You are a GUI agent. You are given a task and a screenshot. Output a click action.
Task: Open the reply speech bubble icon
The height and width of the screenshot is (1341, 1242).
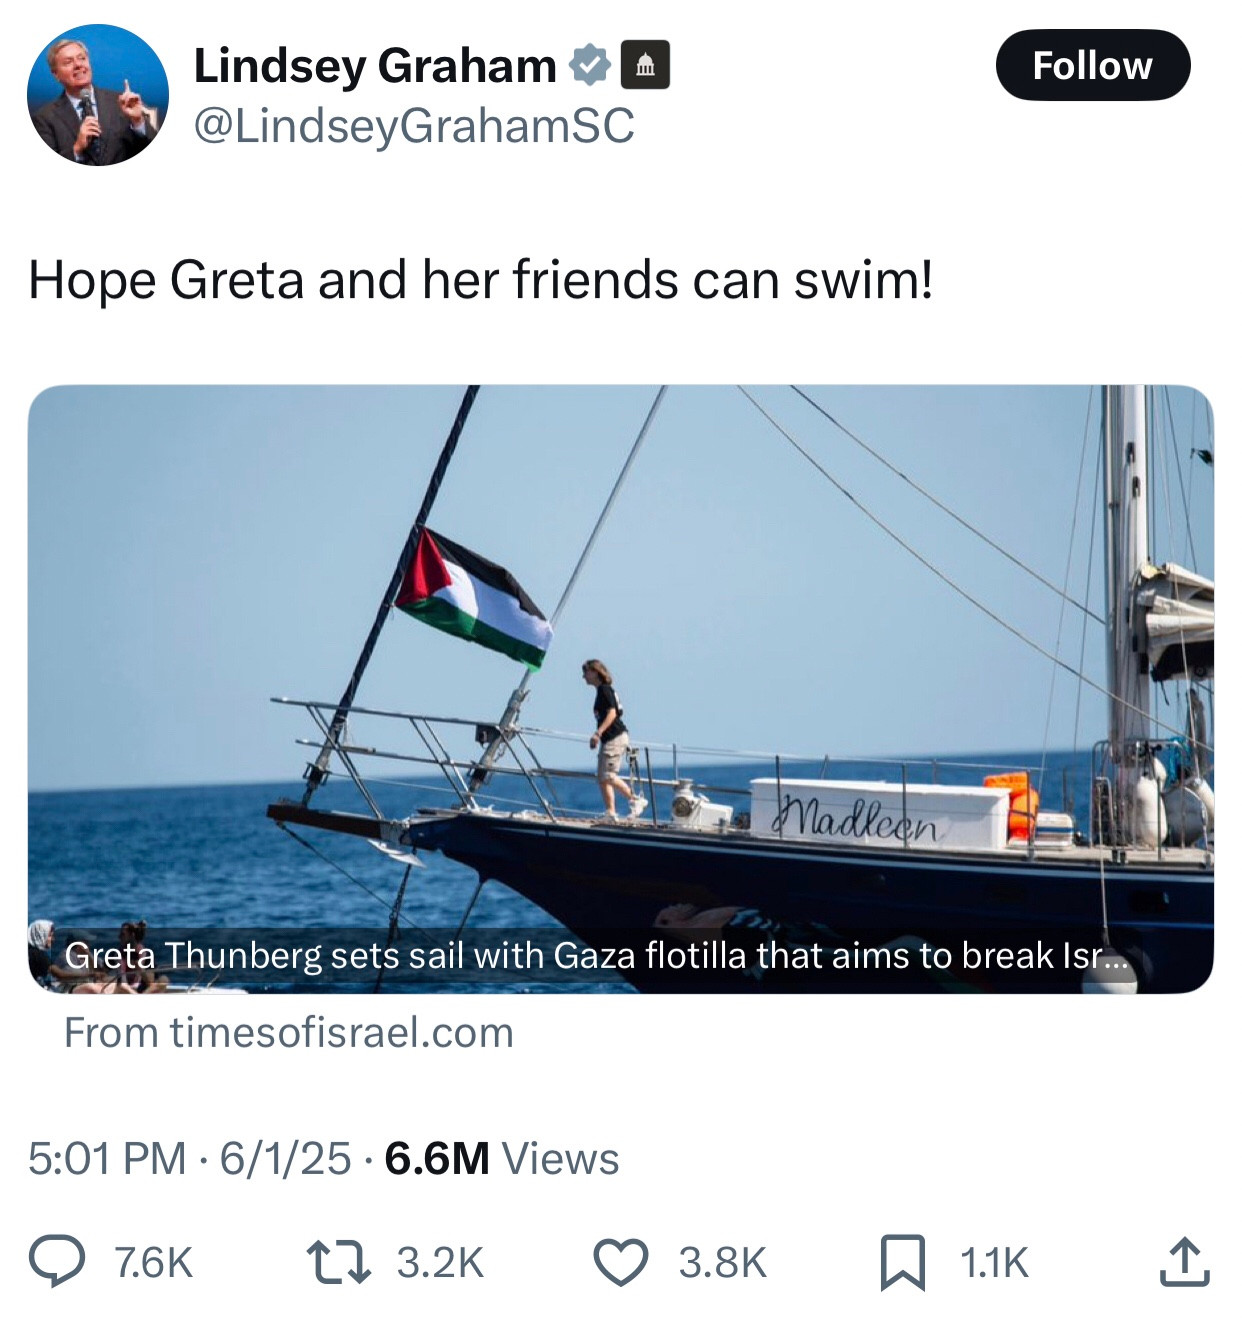tap(56, 1261)
